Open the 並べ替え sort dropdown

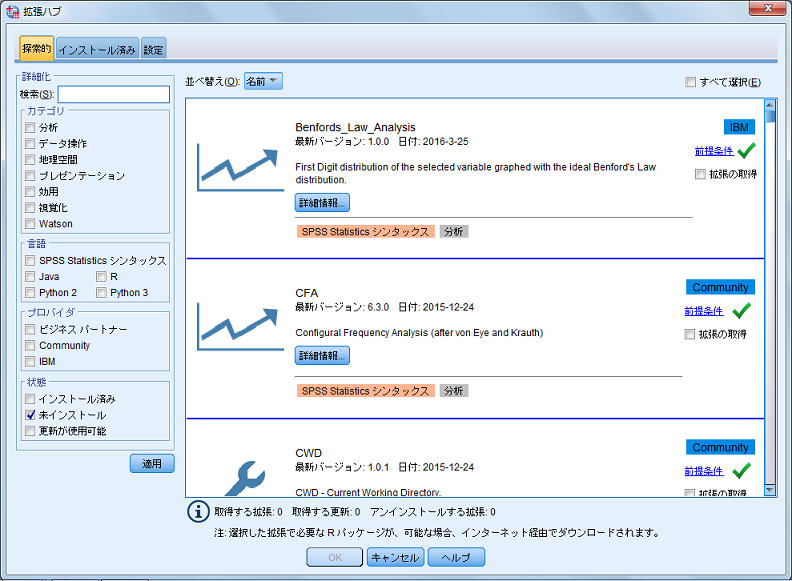(263, 81)
